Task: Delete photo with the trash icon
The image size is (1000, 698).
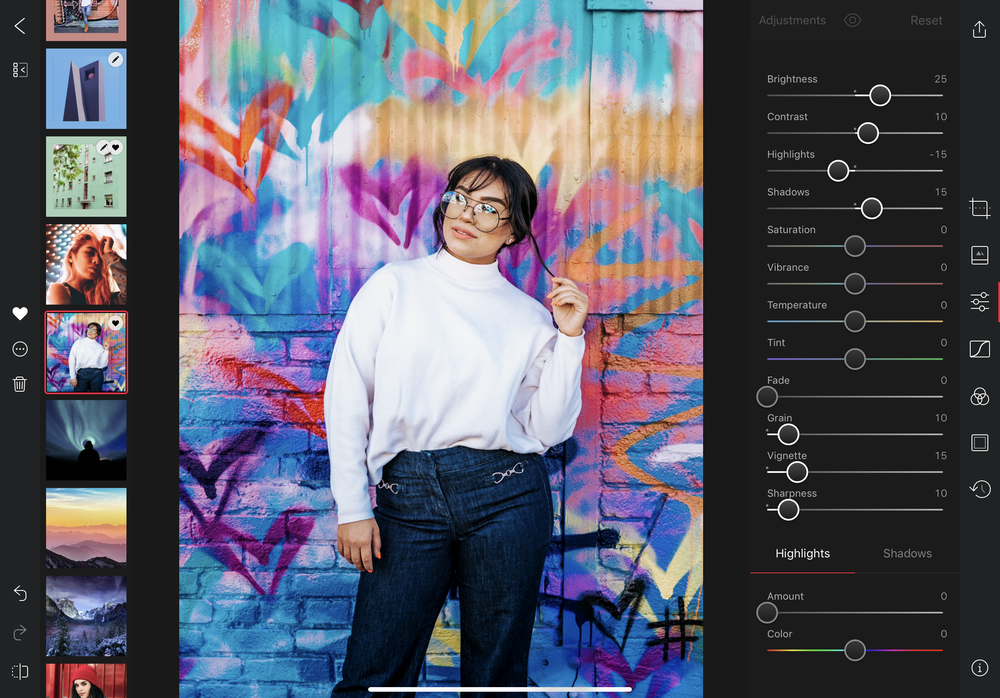Action: click(20, 383)
